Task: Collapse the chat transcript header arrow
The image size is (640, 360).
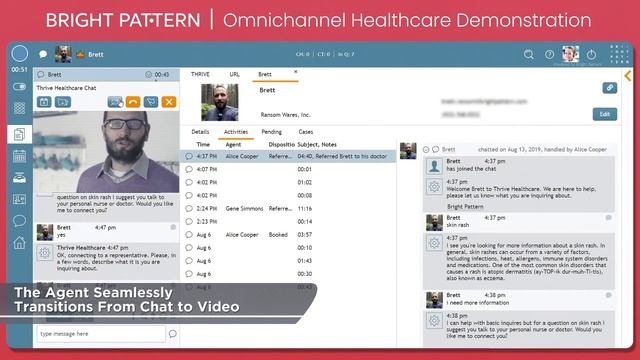Action: click(x=426, y=149)
